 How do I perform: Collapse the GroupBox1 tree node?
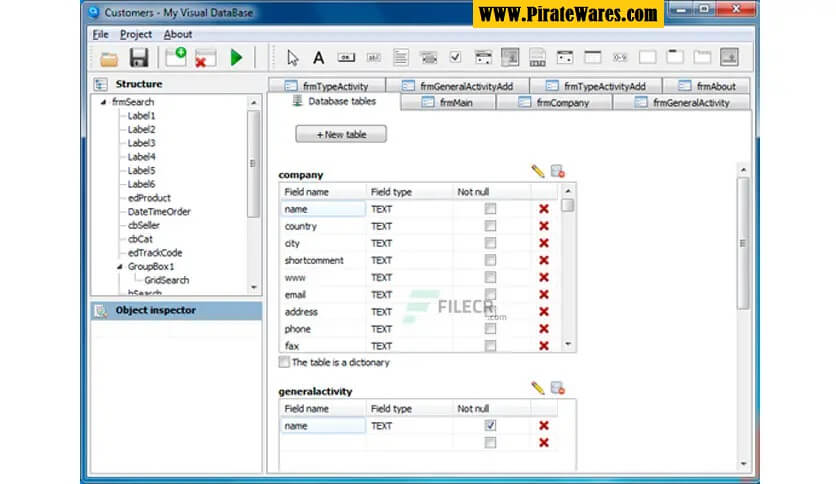coord(119,267)
